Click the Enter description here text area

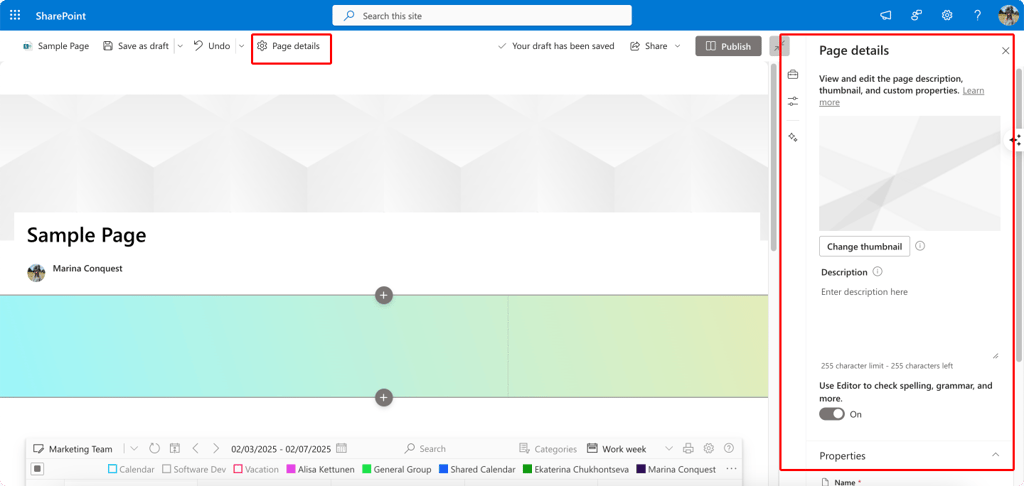pyautogui.click(x=909, y=321)
